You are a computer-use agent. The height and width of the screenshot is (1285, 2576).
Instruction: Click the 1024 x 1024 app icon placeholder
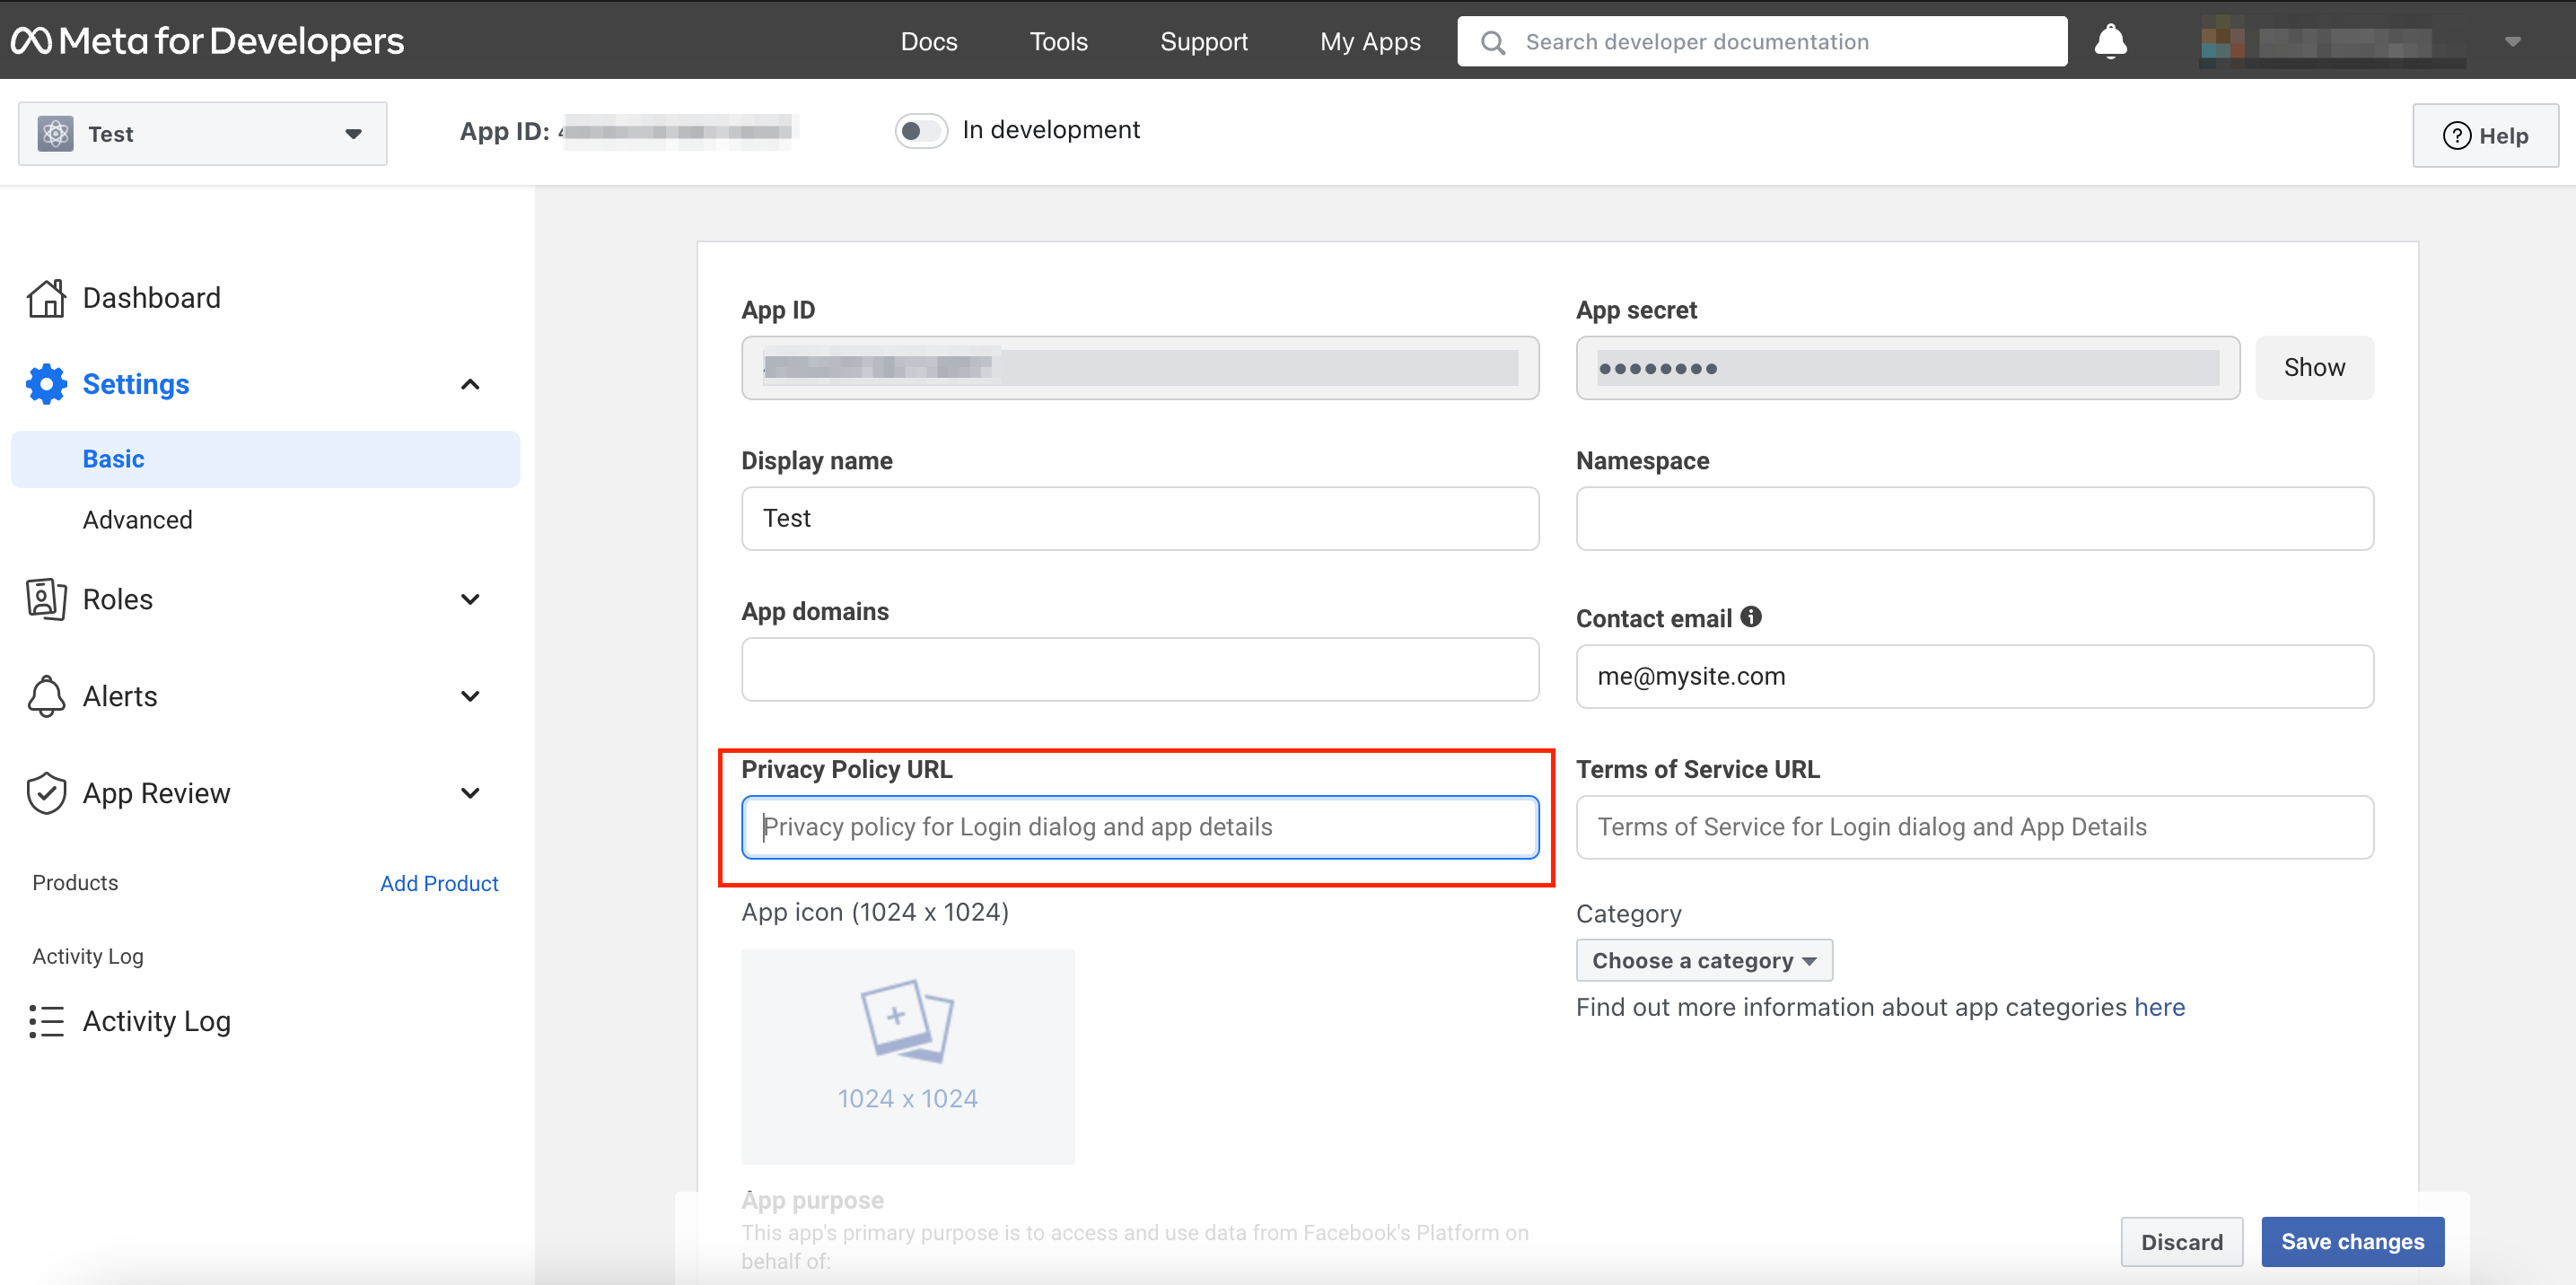coord(907,1056)
